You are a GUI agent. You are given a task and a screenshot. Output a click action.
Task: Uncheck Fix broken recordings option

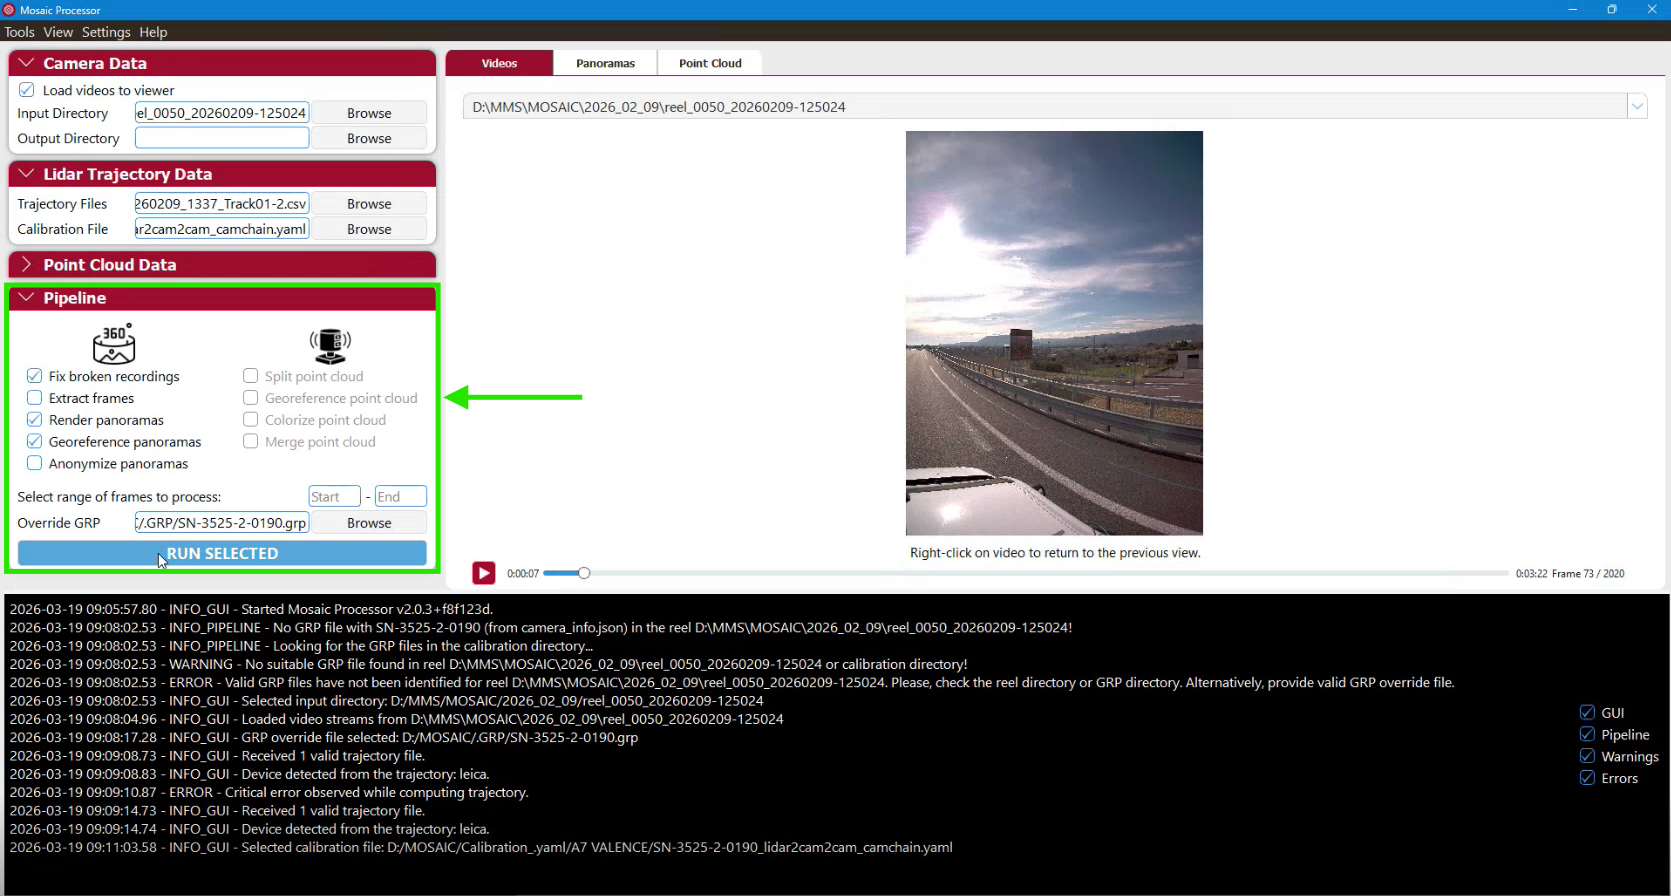(35, 376)
